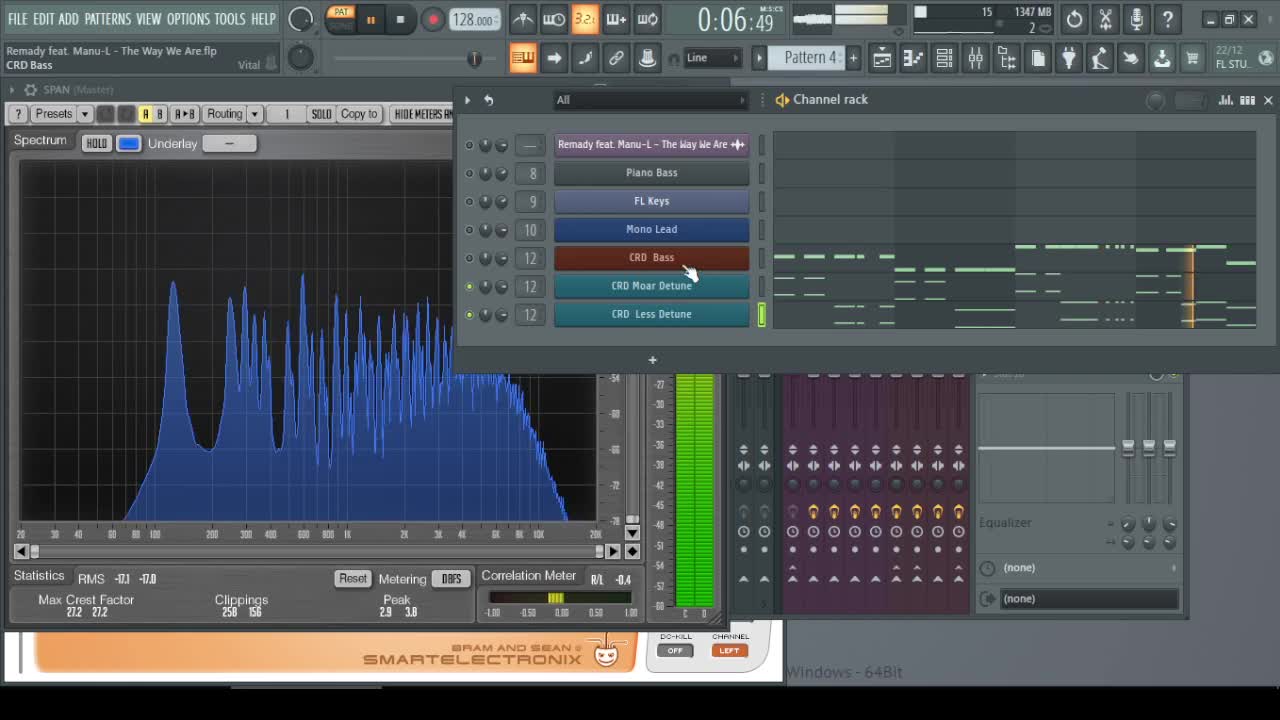The image size is (1280, 720).
Task: Add new pattern with plus button
Action: [x=853, y=58]
